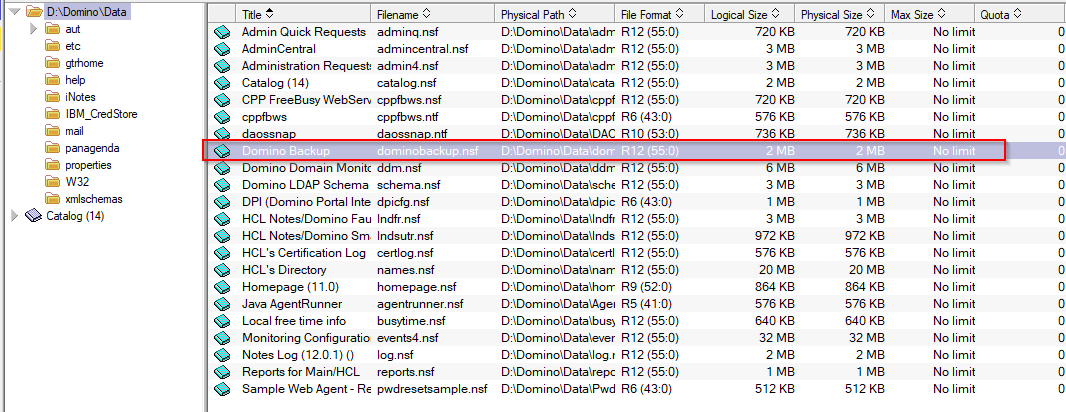Click the Administration Requests database icon
This screenshot has height=412, width=1066.
pyautogui.click(x=222, y=66)
